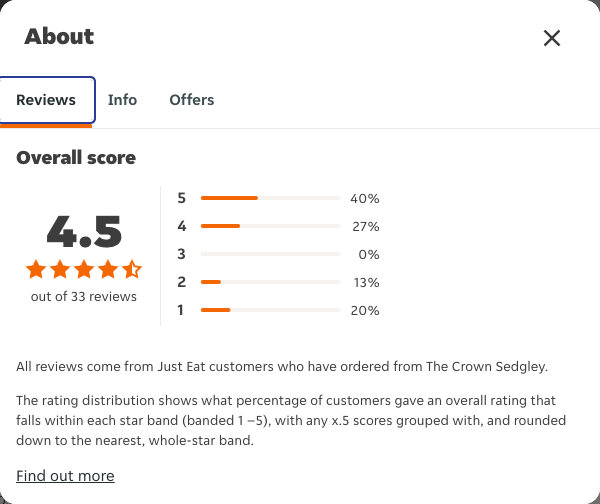Select the 5-star rating bar
The image size is (600, 504).
pyautogui.click(x=270, y=198)
